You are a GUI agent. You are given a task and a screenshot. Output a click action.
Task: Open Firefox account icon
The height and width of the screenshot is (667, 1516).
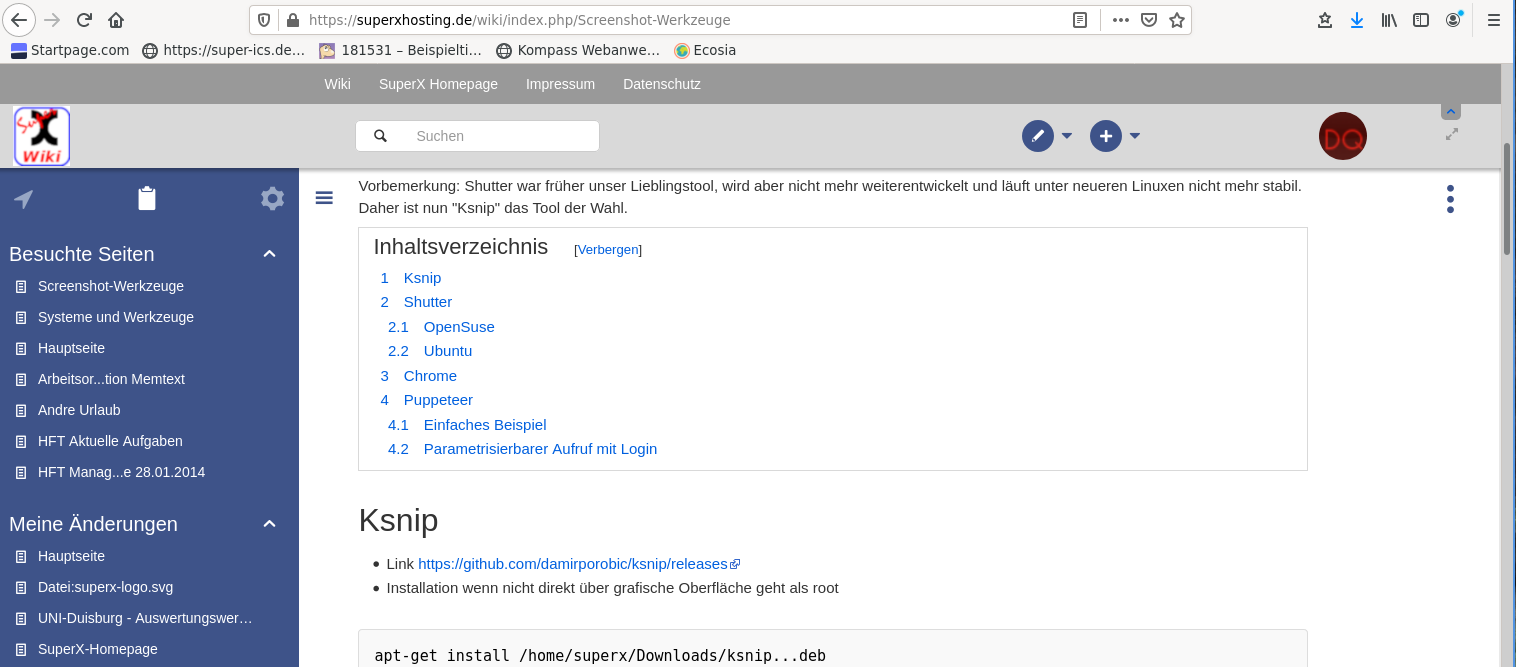coord(1453,20)
